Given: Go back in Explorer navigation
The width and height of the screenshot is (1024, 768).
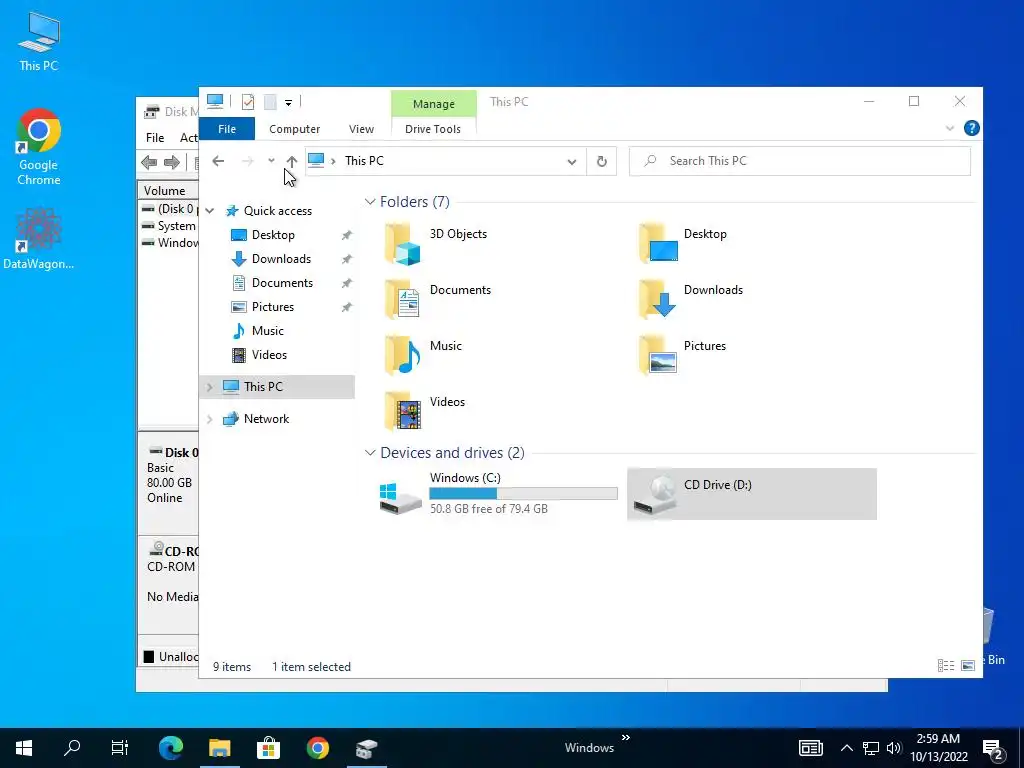Looking at the screenshot, I should point(218,161).
